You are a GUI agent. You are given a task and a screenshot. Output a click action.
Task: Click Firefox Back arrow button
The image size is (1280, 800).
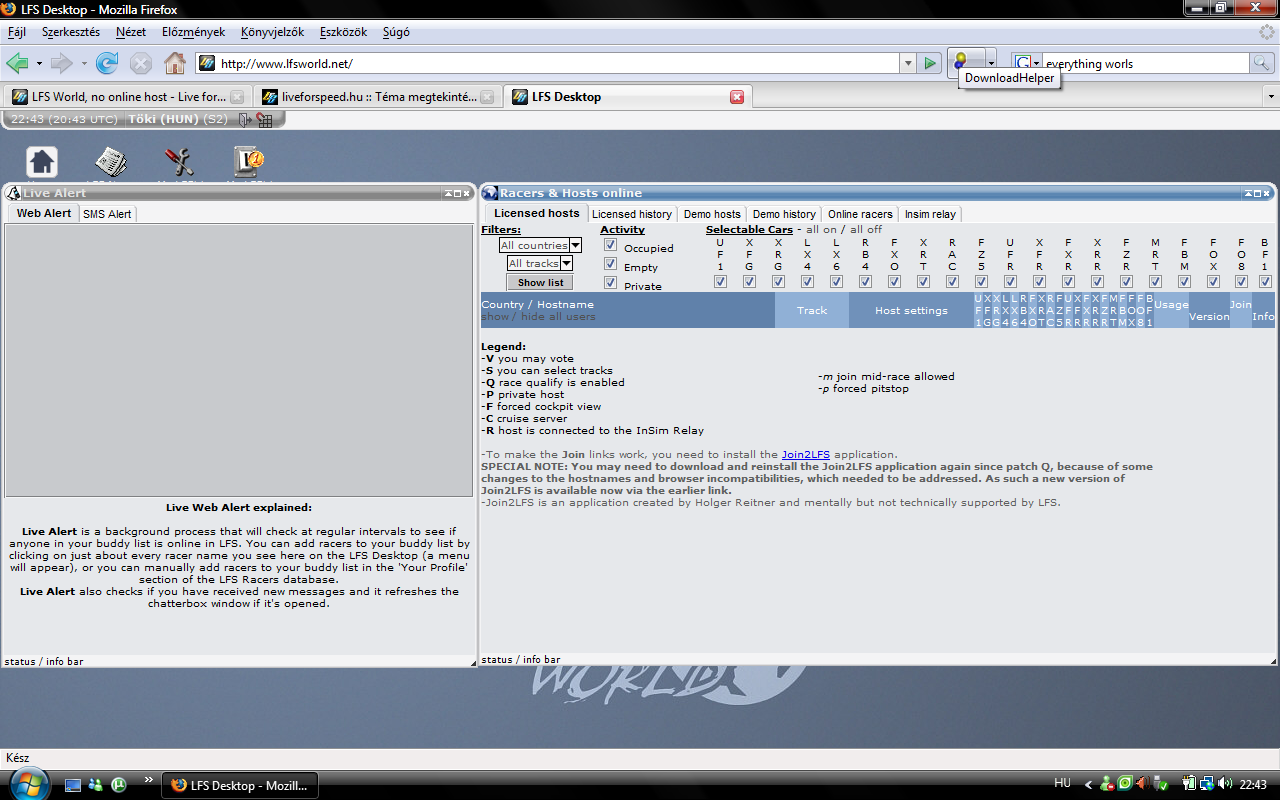pos(17,64)
